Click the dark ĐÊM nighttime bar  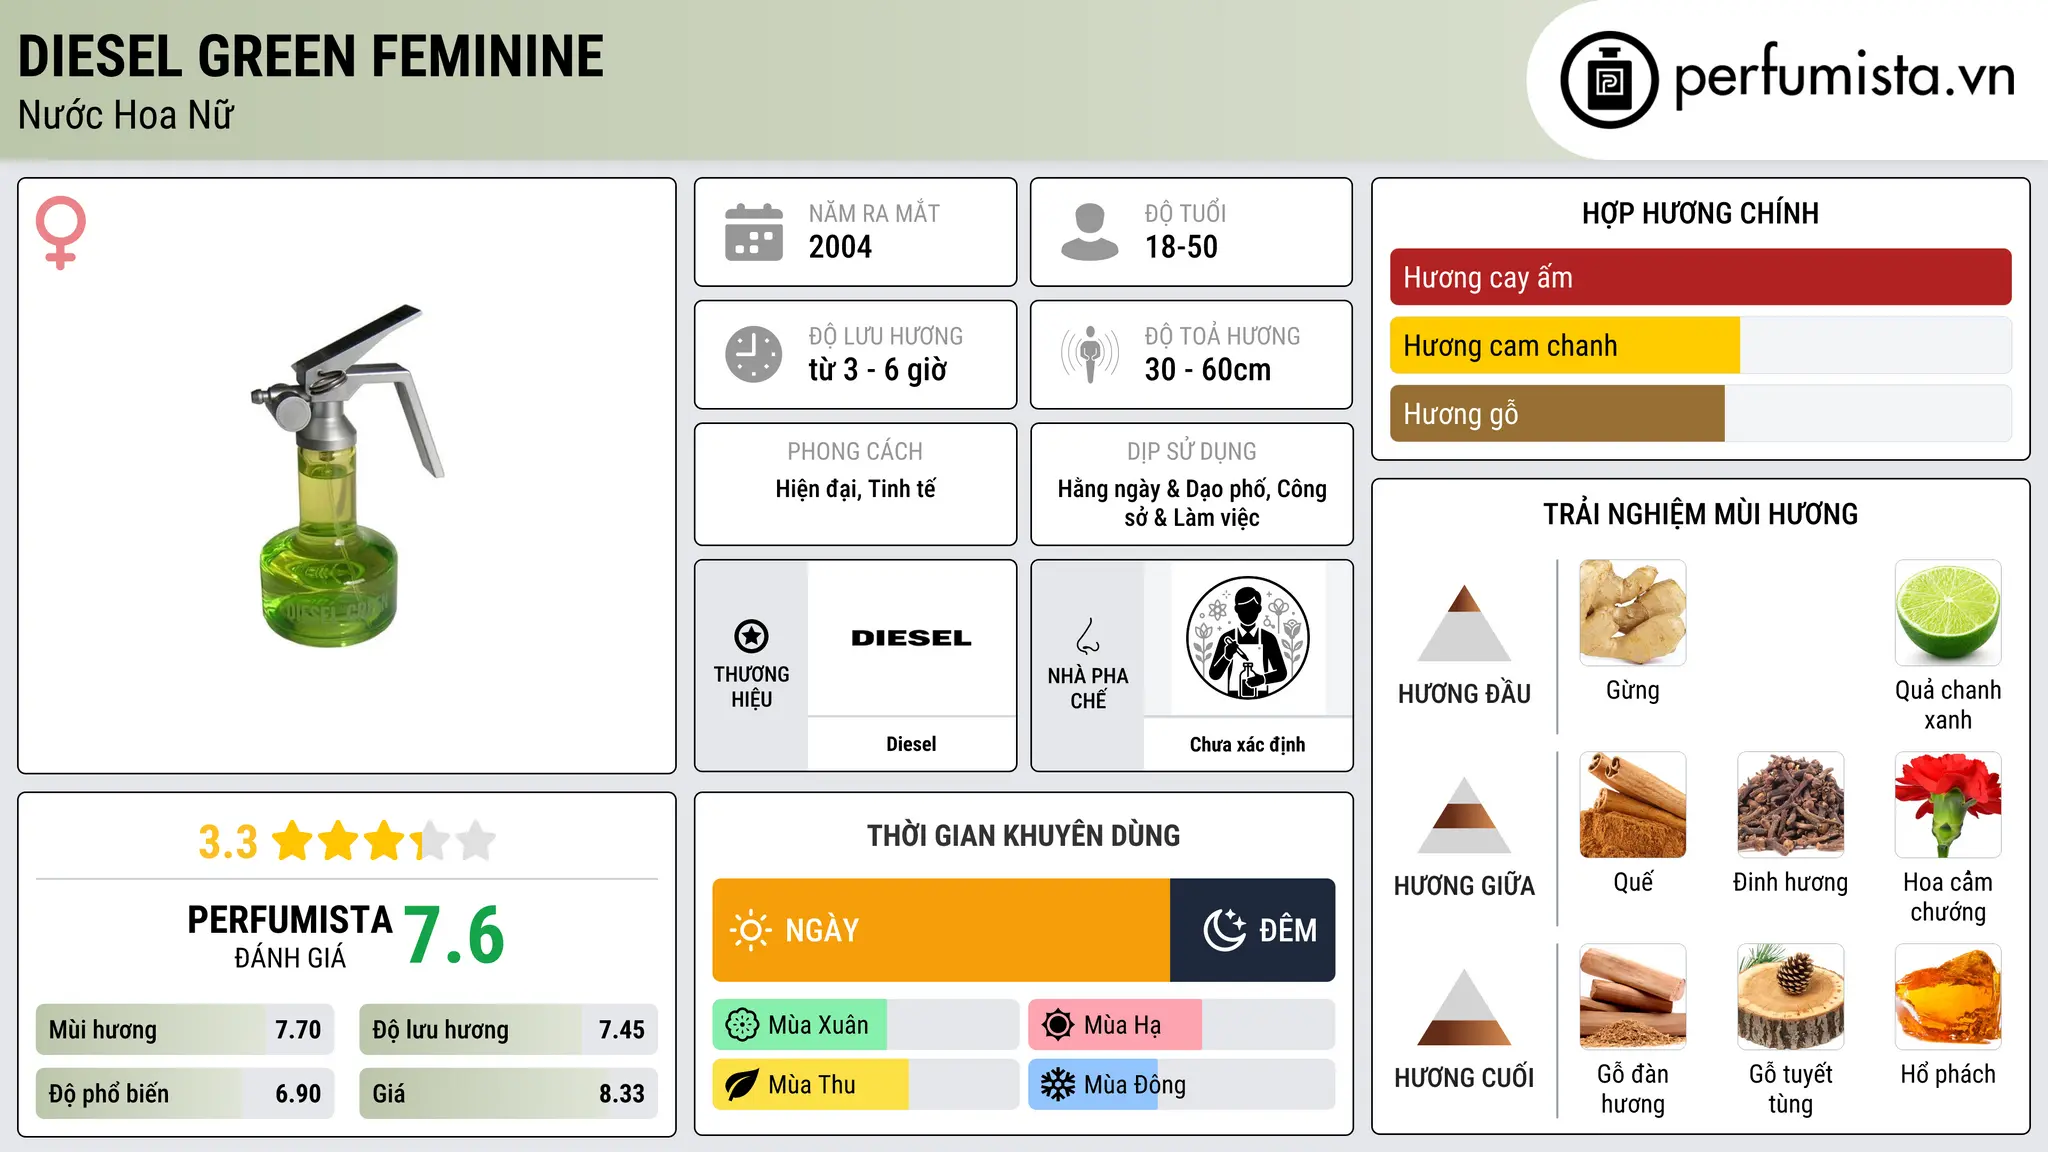tap(1253, 930)
